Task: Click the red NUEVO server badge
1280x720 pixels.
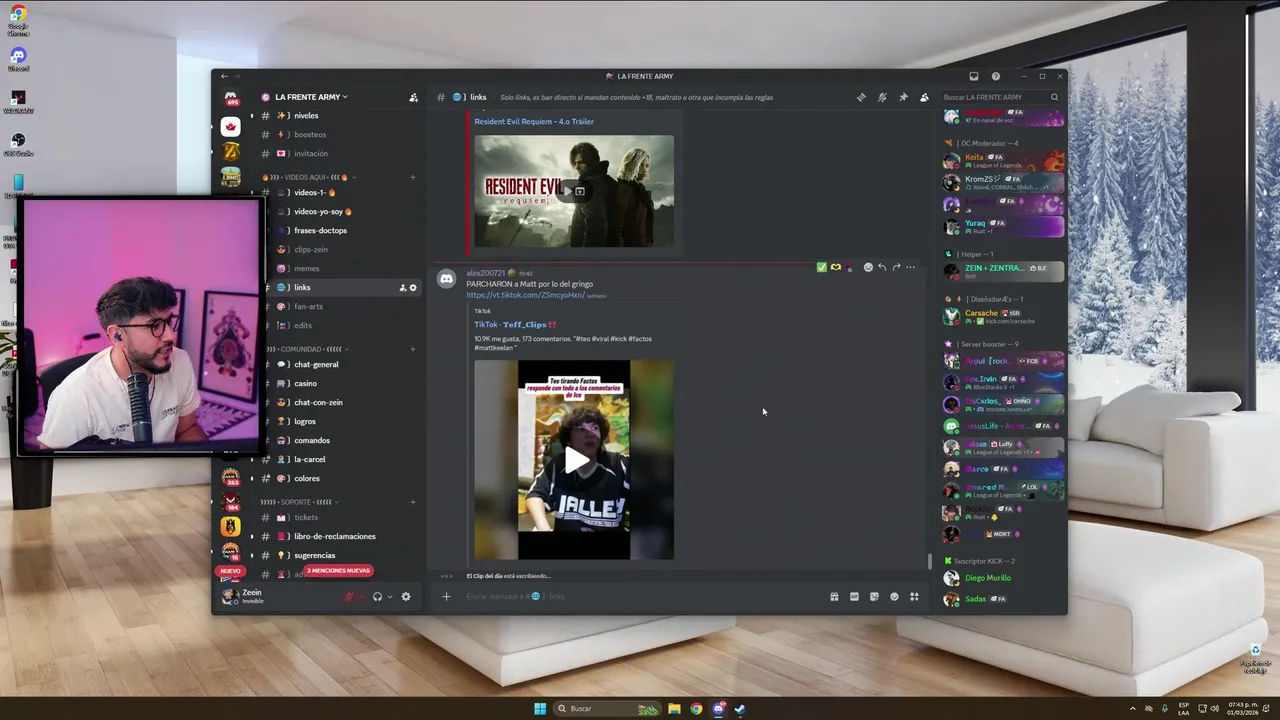Action: 231,571
